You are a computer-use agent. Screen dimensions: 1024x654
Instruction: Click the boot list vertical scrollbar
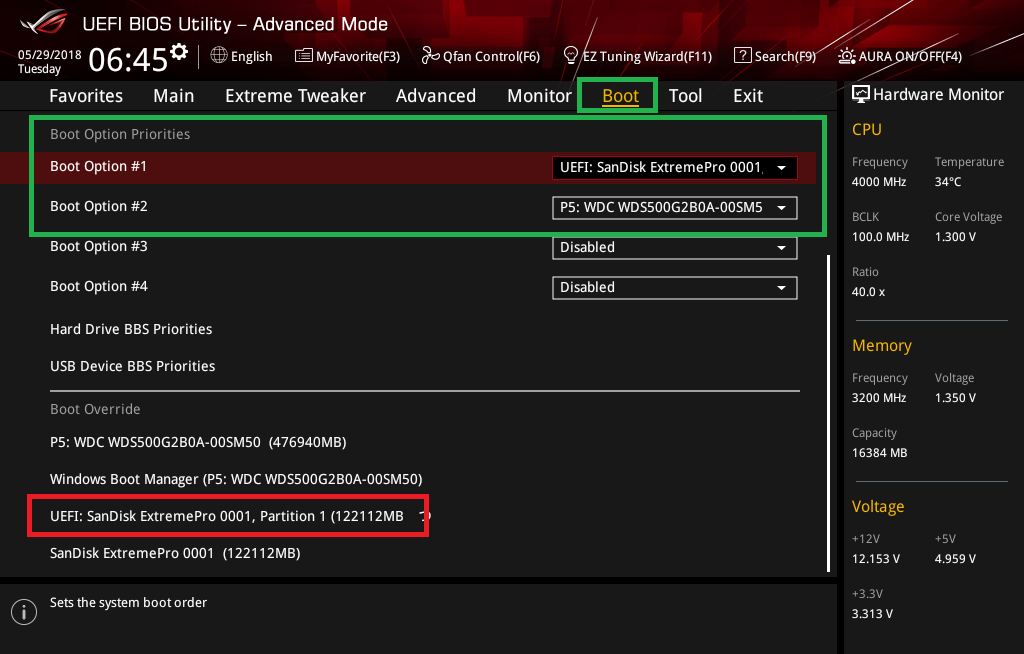pos(829,413)
